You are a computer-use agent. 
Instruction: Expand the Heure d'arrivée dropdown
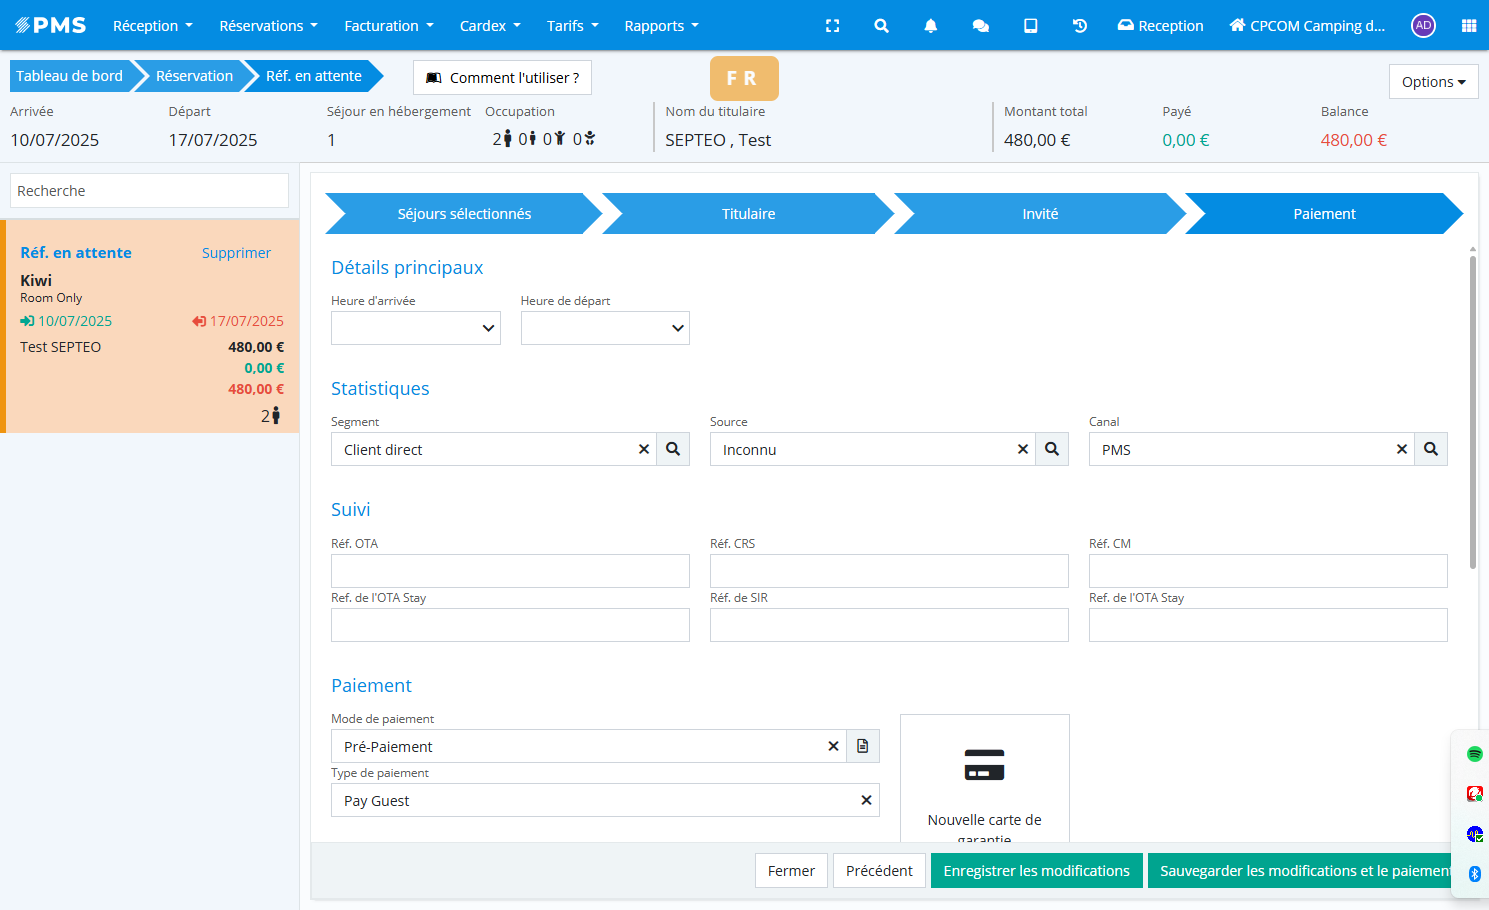tap(415, 328)
